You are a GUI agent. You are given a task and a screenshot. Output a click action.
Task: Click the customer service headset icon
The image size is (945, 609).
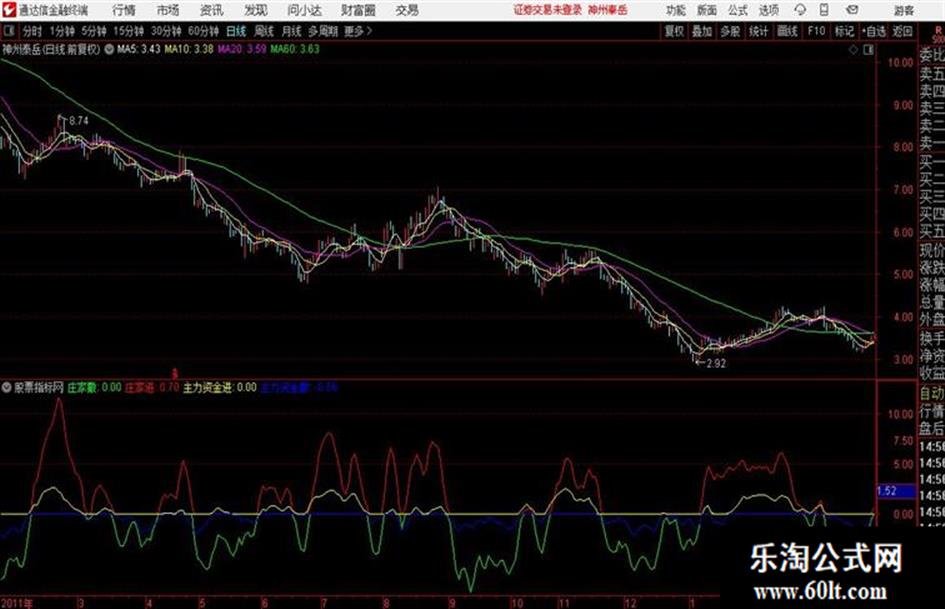(800, 10)
